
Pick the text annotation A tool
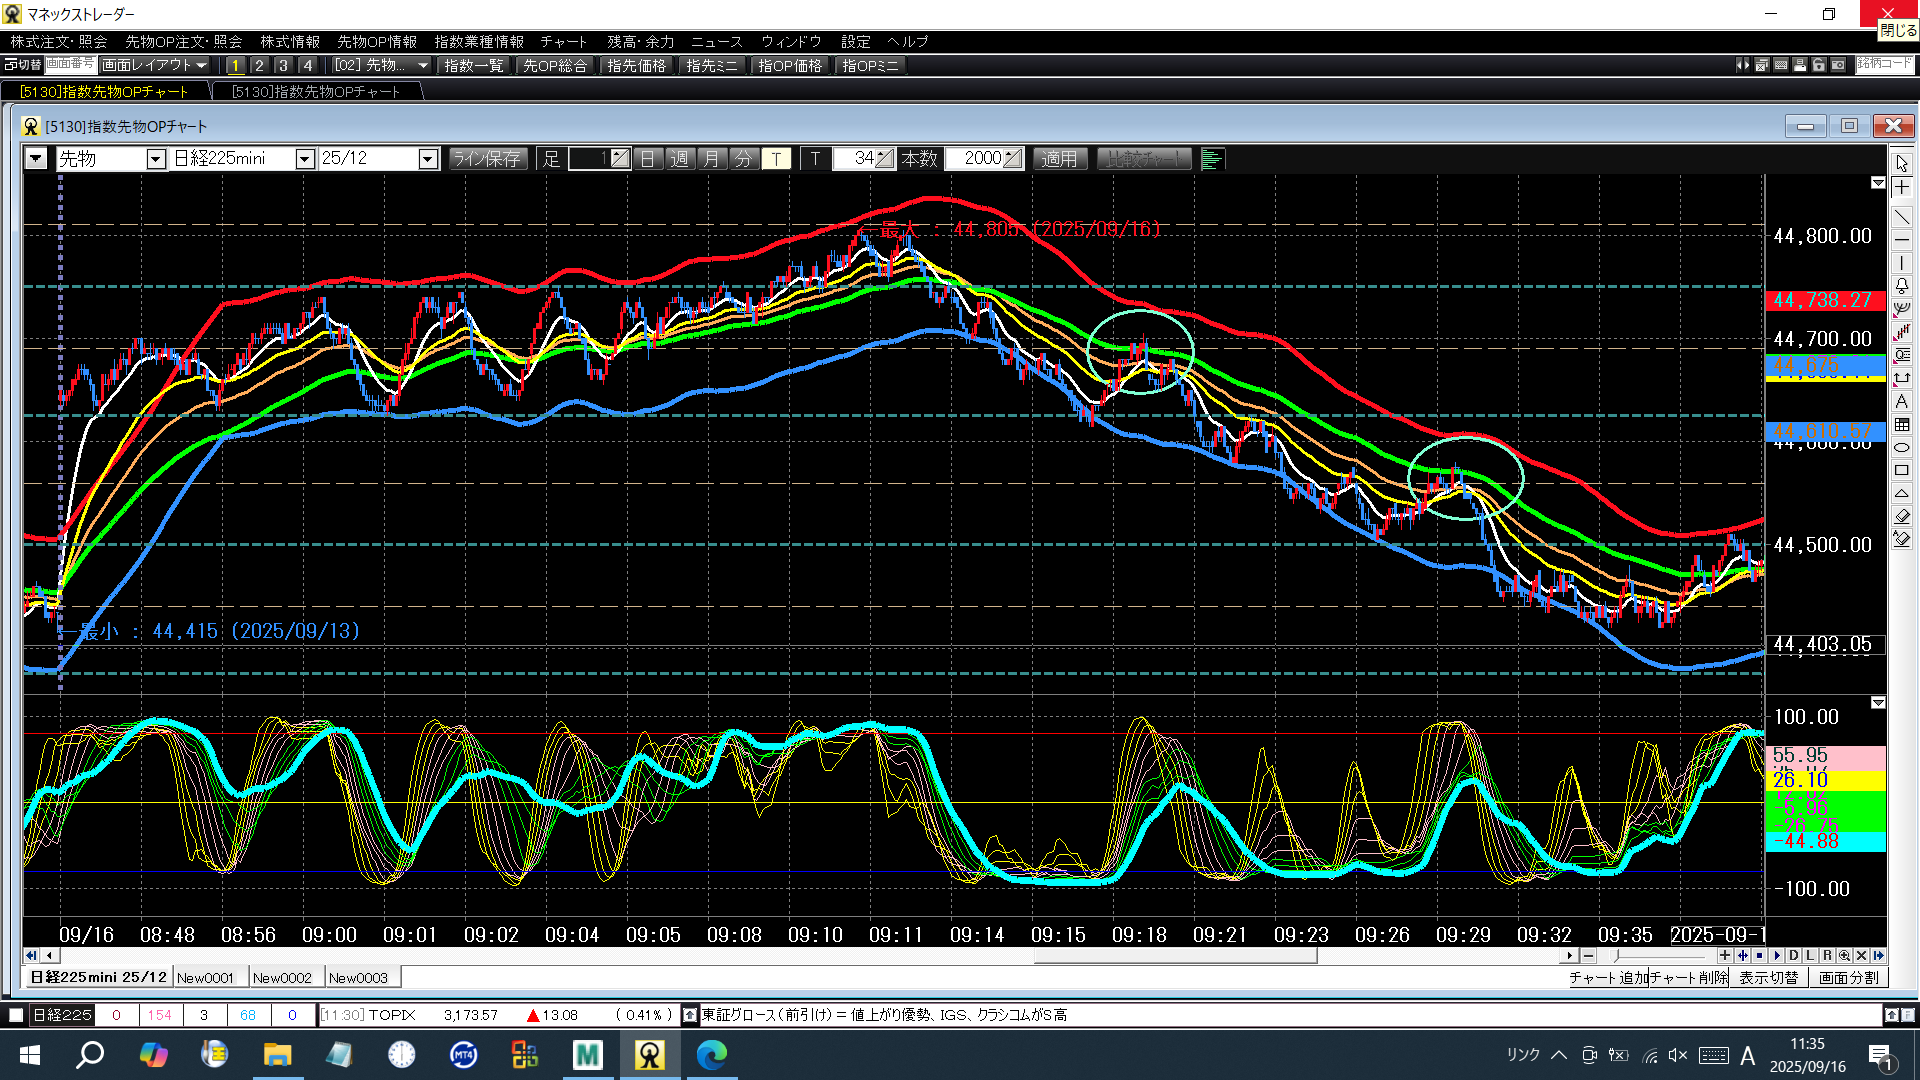1901,401
